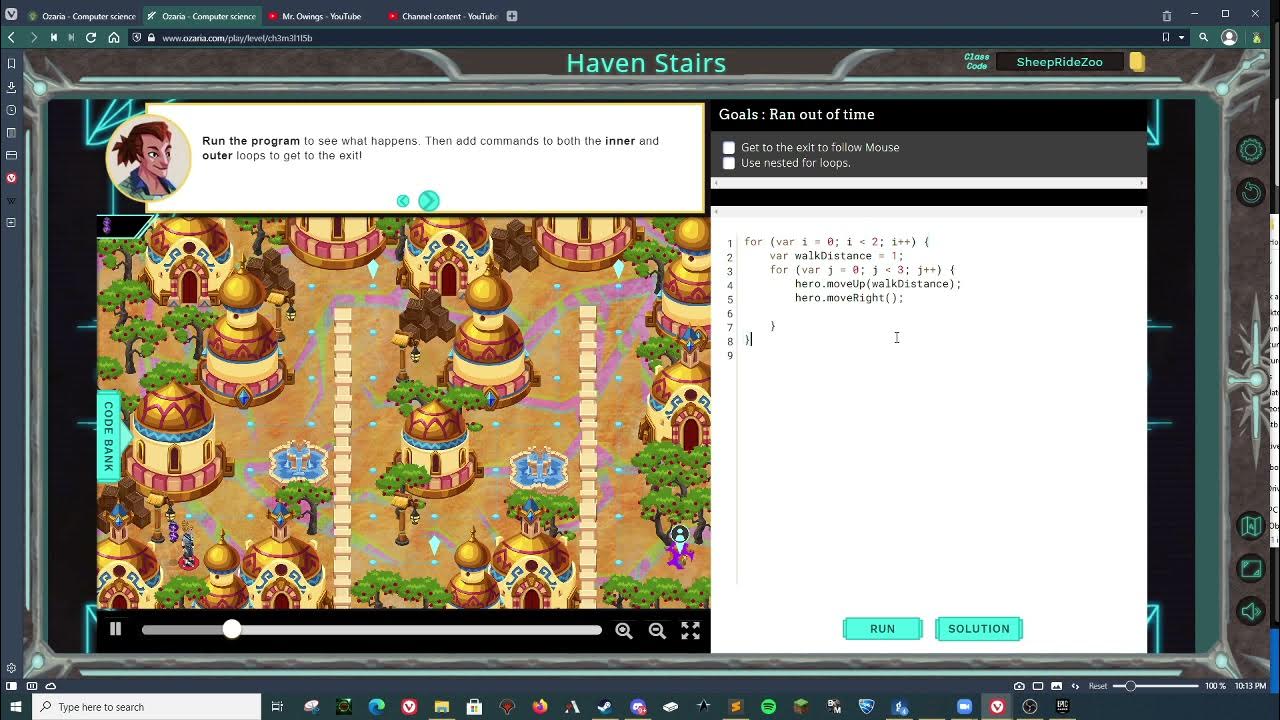
Task: Click the yellow icon beside the class code
Action: pos(1137,62)
